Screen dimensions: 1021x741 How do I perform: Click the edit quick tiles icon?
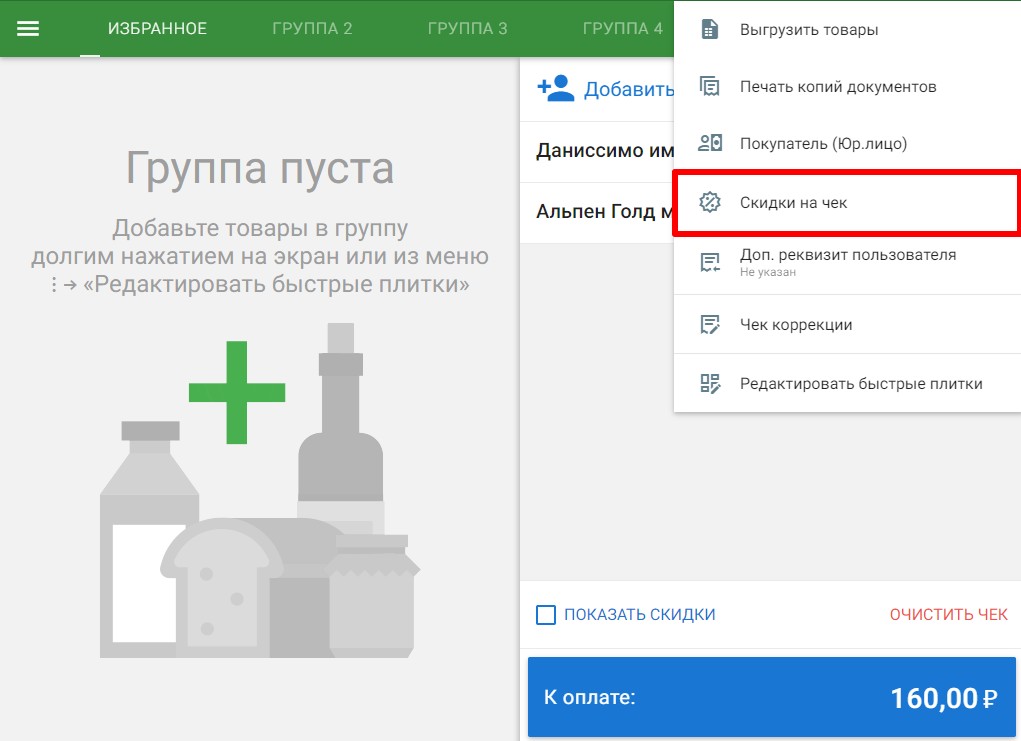pyautogui.click(x=710, y=384)
